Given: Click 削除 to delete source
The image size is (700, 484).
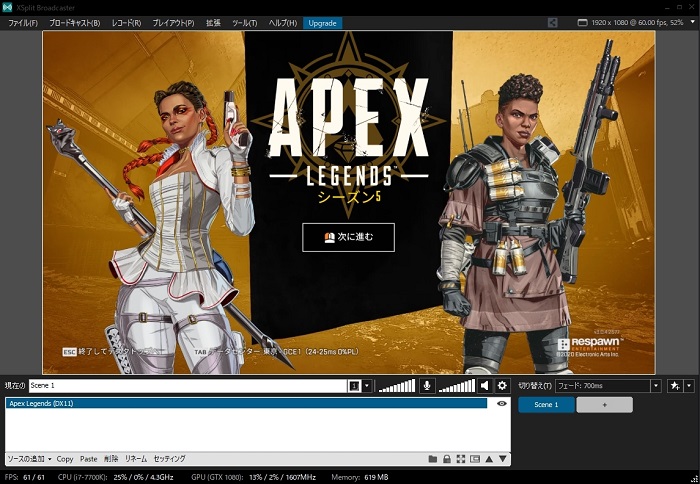Looking at the screenshot, I should pos(111,459).
